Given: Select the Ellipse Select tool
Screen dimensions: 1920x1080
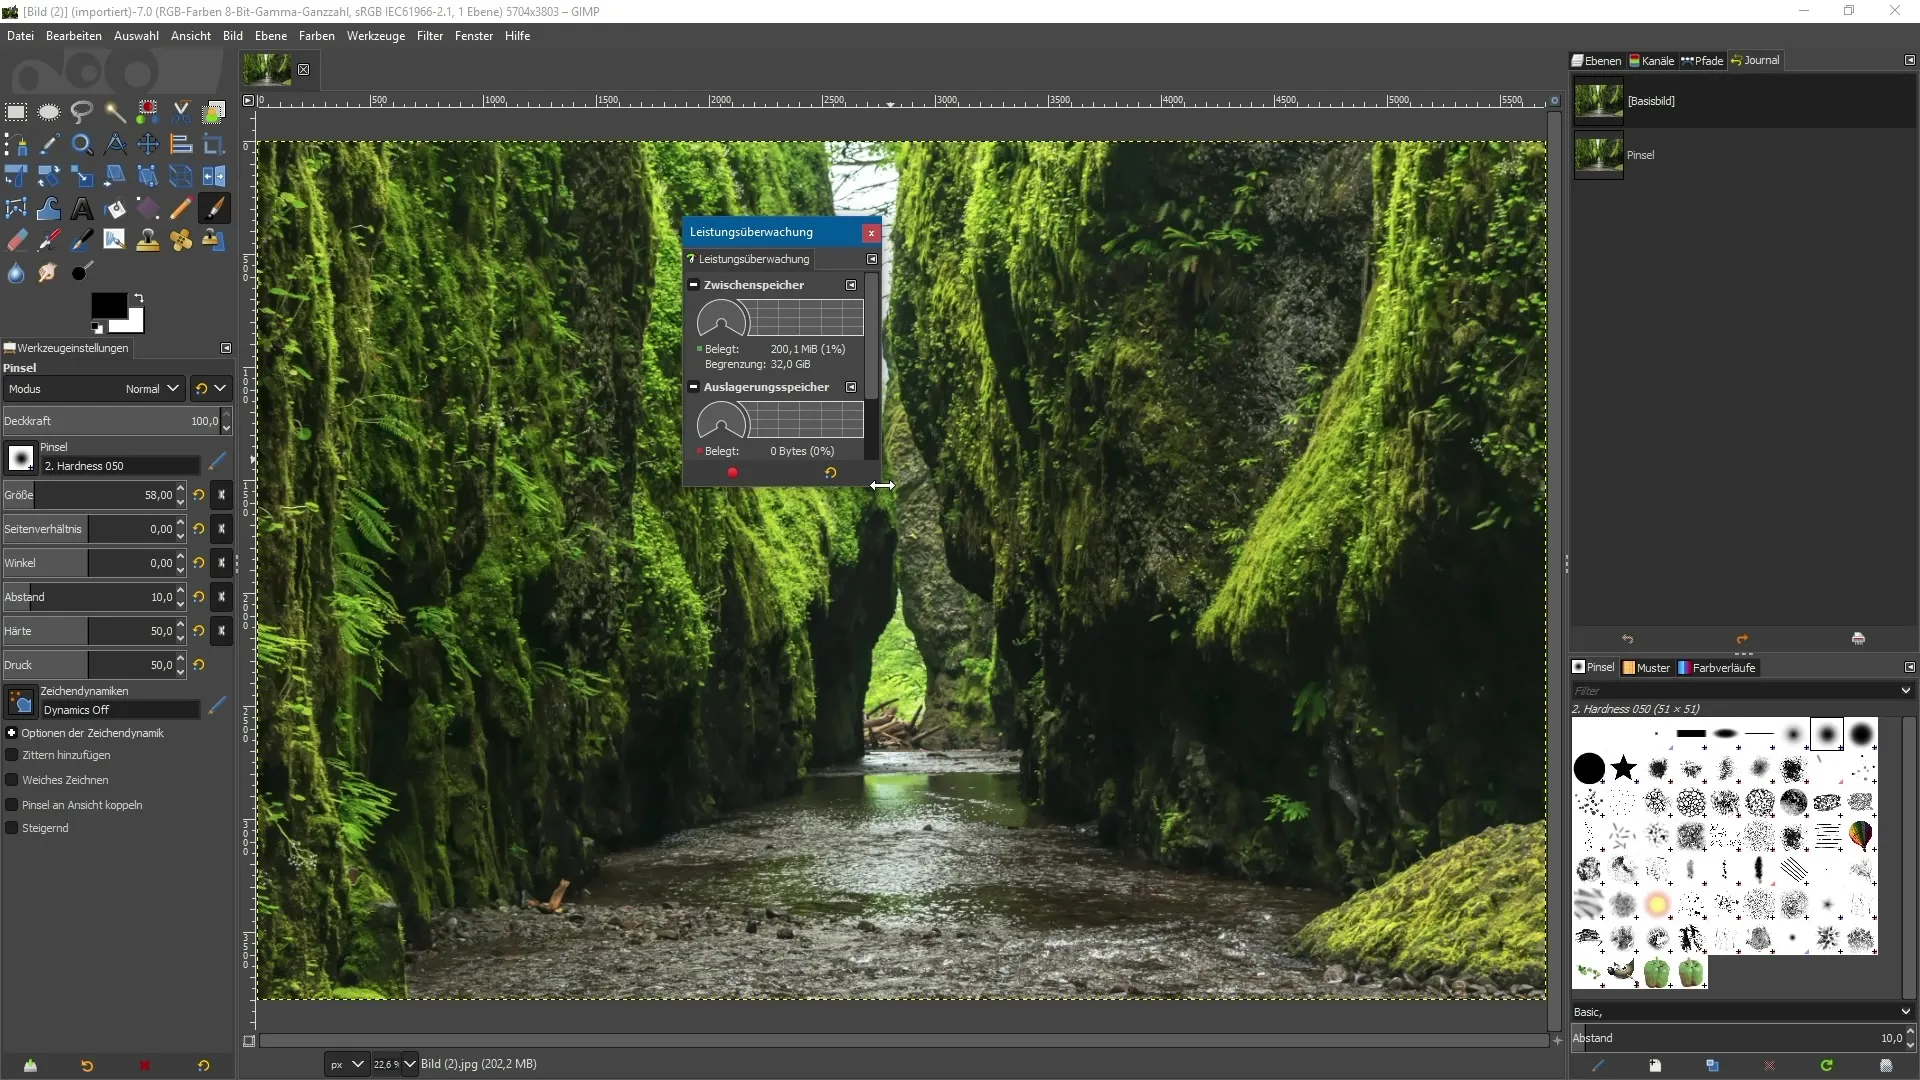Looking at the screenshot, I should click(49, 112).
